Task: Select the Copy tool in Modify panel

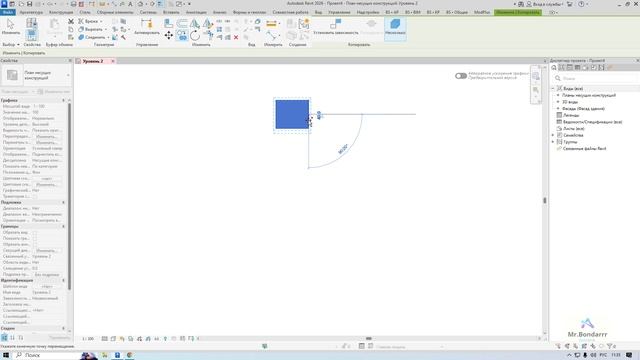Action: click(182, 36)
